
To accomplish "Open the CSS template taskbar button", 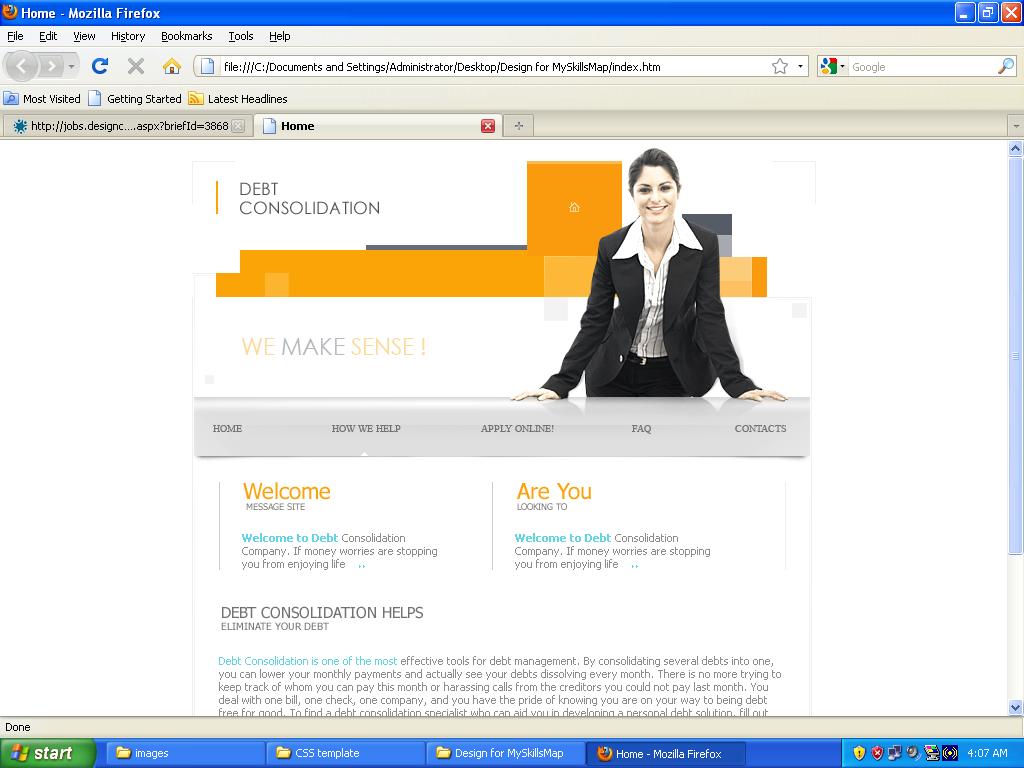I will (344, 753).
